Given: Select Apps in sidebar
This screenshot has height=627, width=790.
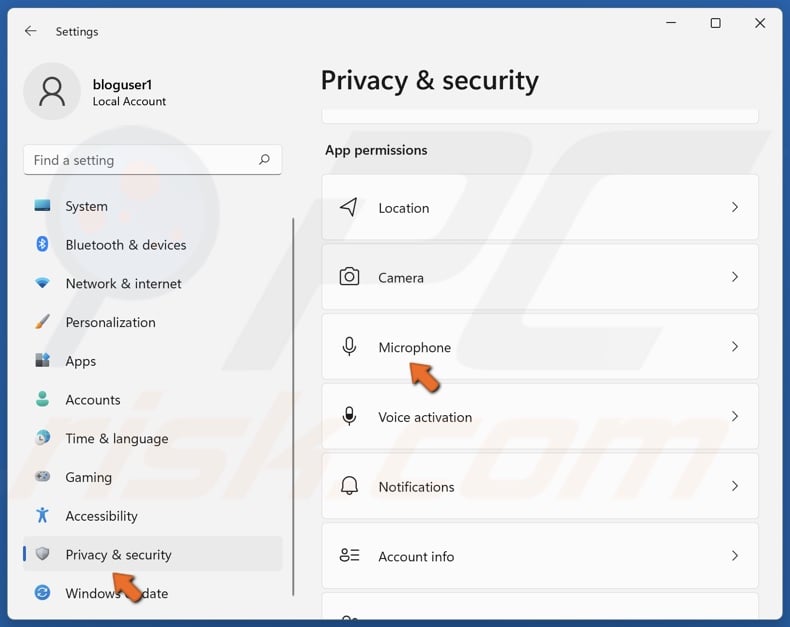Looking at the screenshot, I should 153,361.
